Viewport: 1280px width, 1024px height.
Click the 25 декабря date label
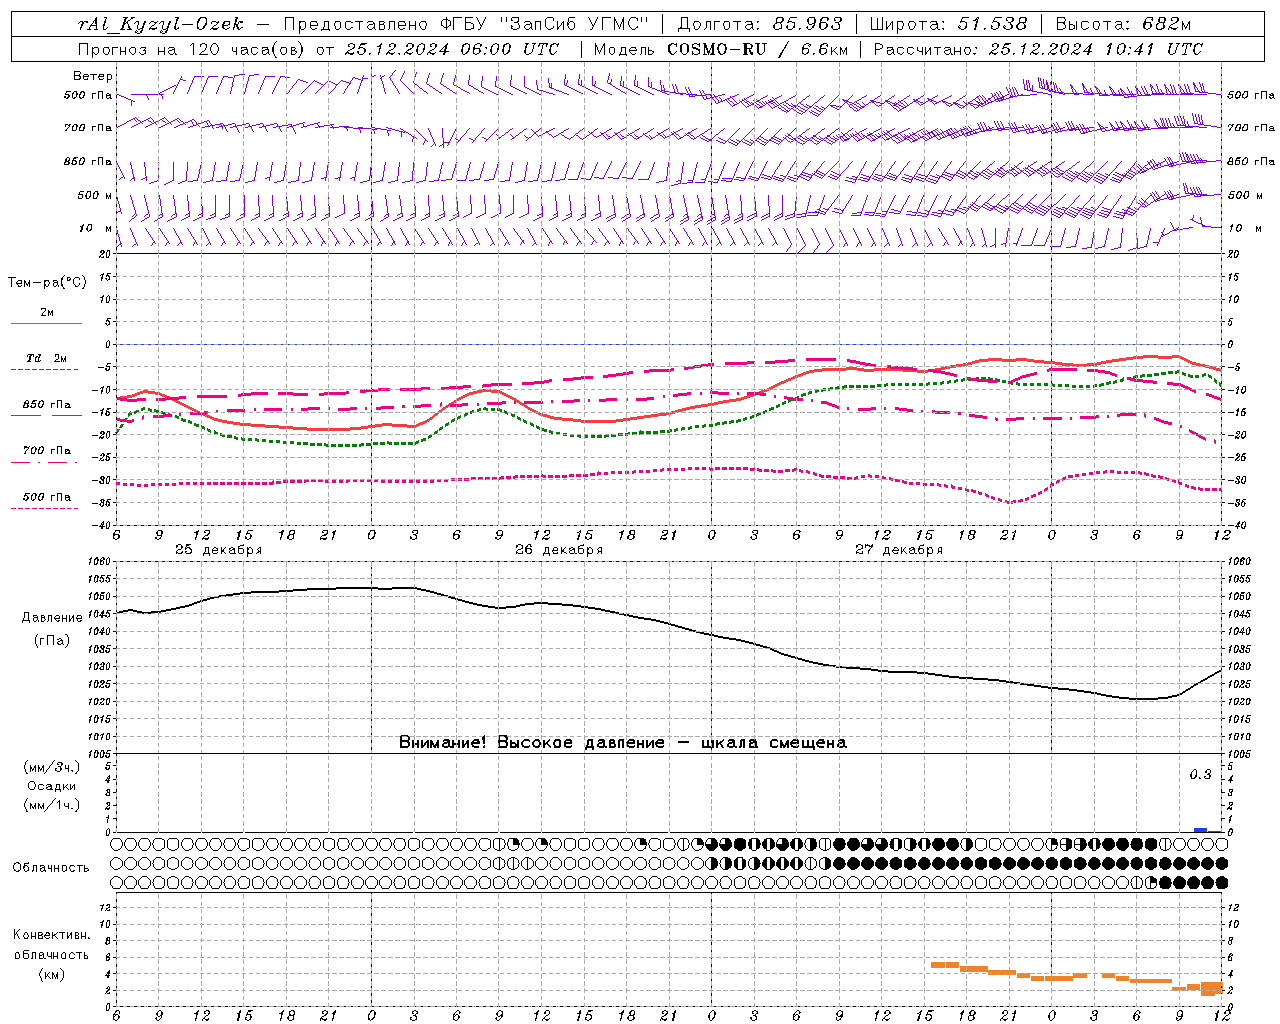point(218,550)
